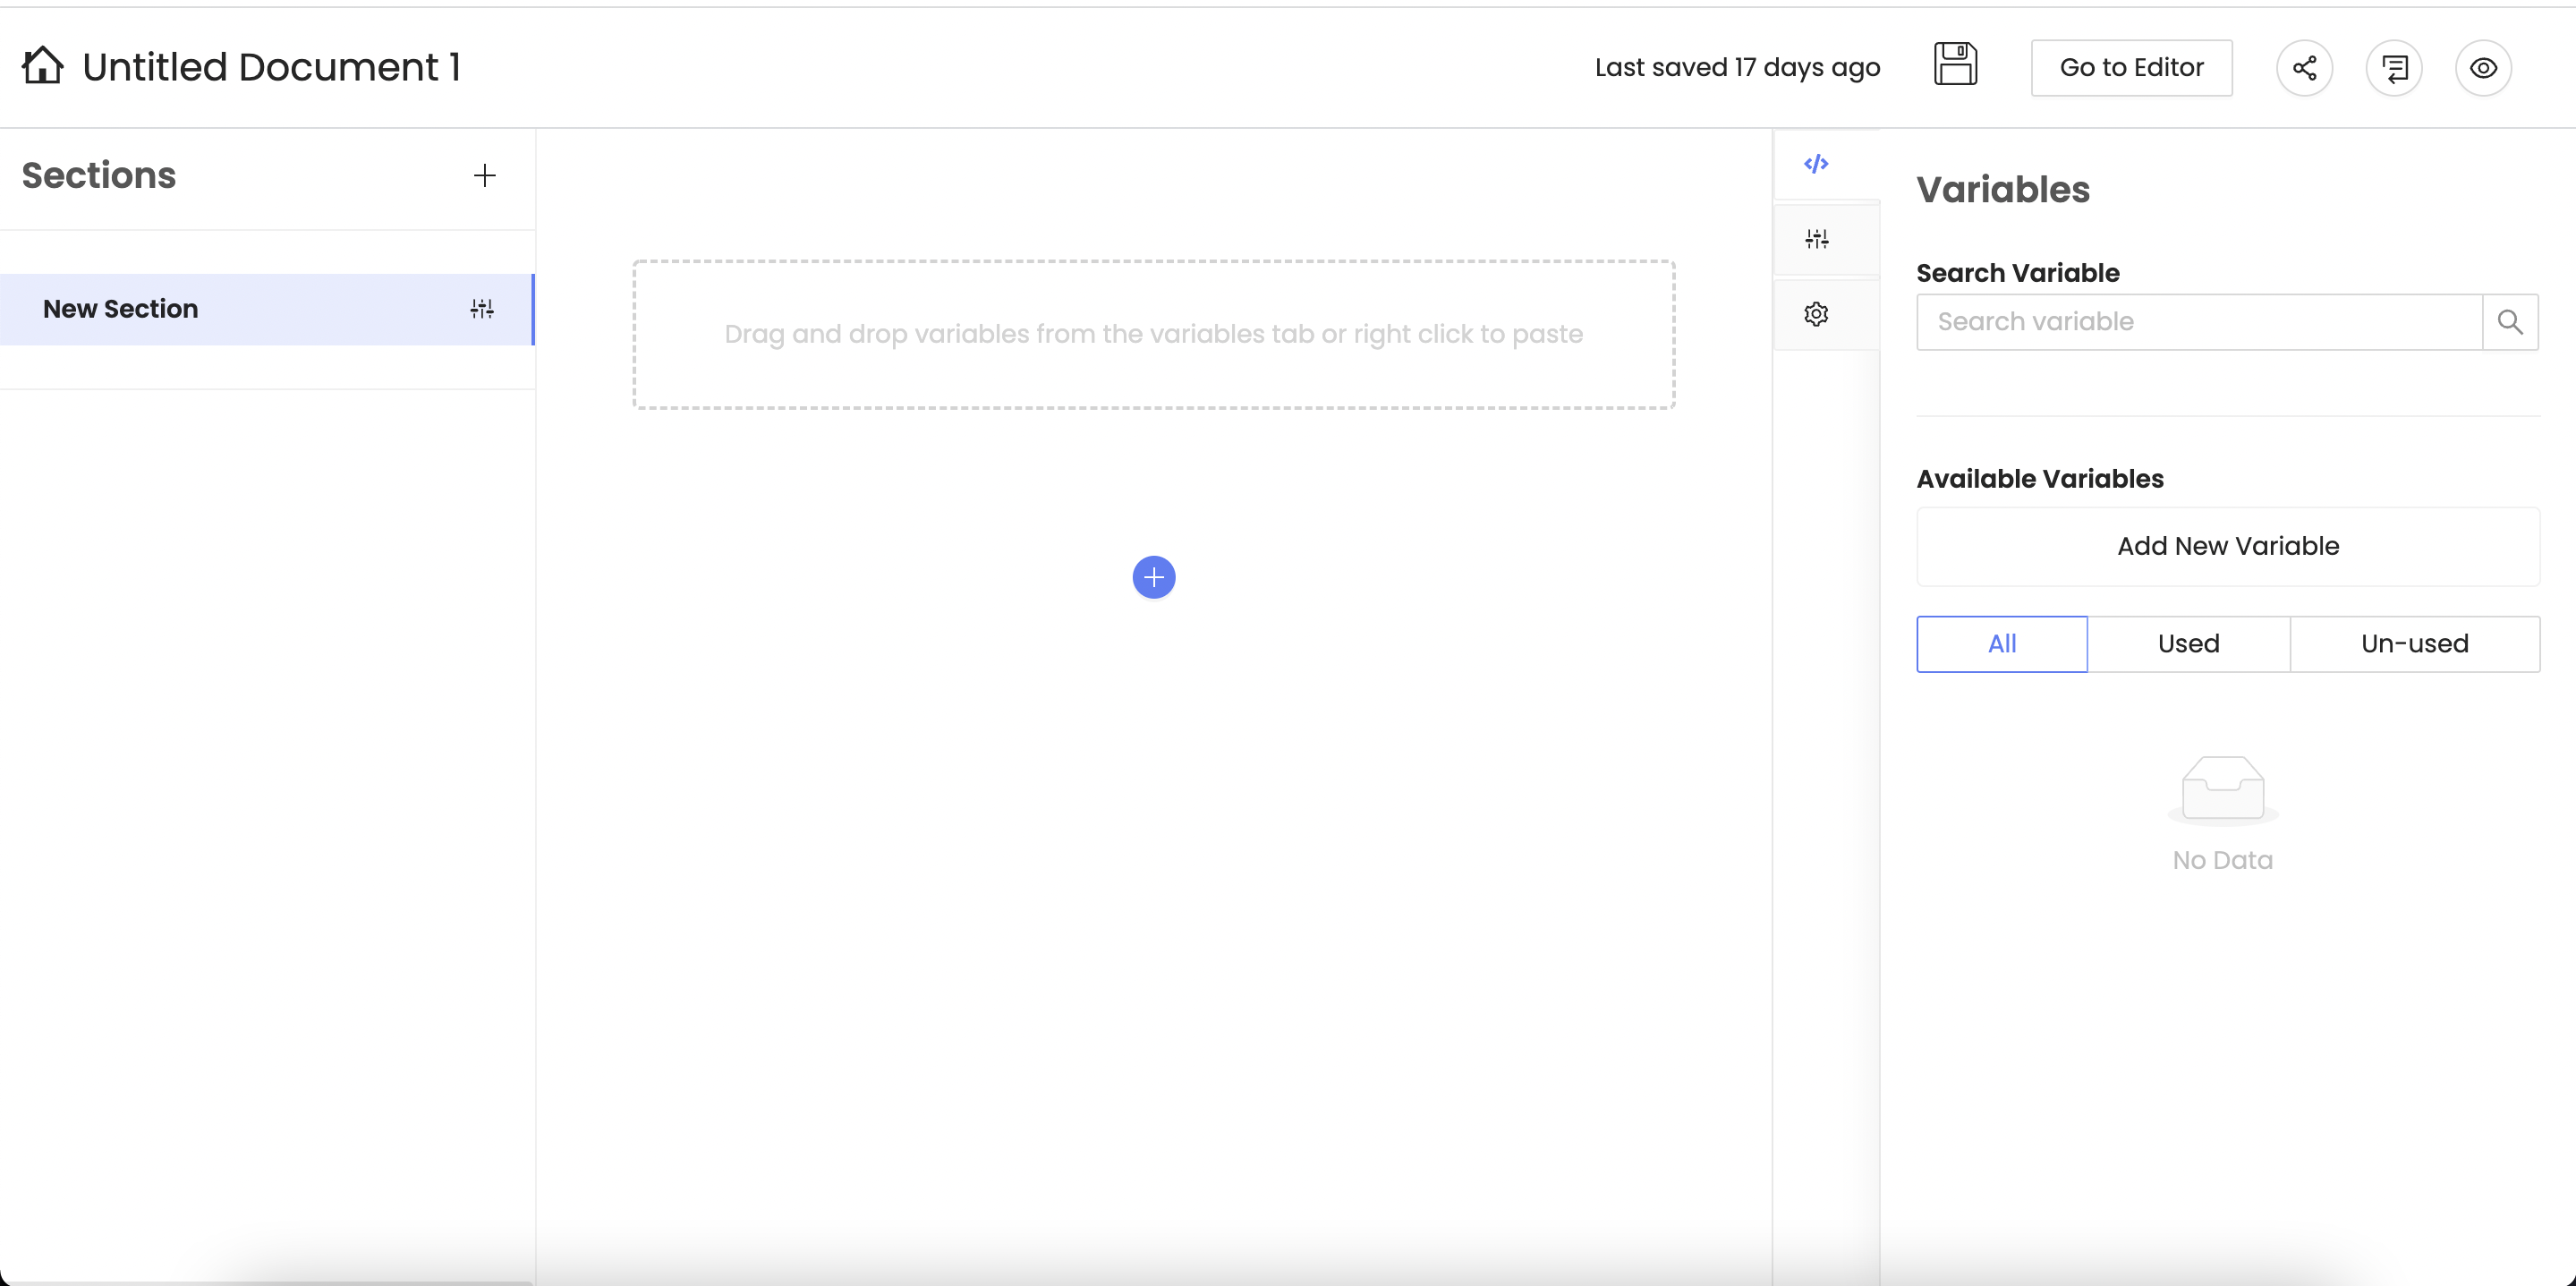This screenshot has height=1286, width=2576.
Task: Open the share icon button
Action: [2304, 68]
